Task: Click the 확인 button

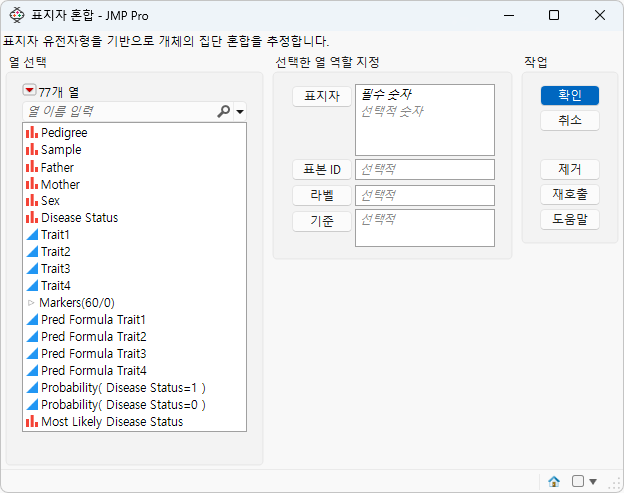Action: point(569,95)
